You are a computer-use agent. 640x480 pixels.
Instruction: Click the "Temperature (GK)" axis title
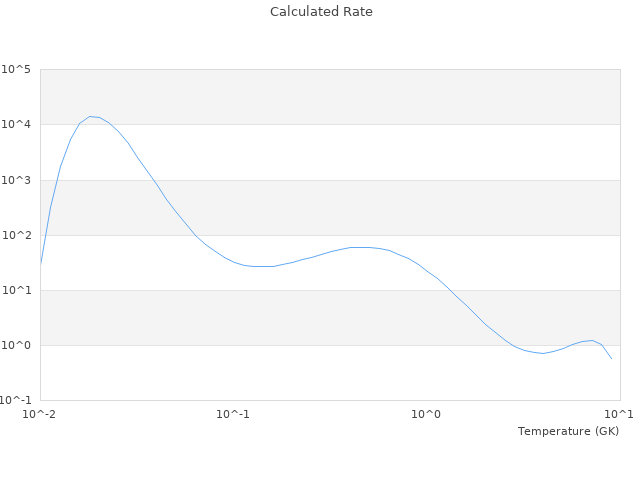(568, 431)
